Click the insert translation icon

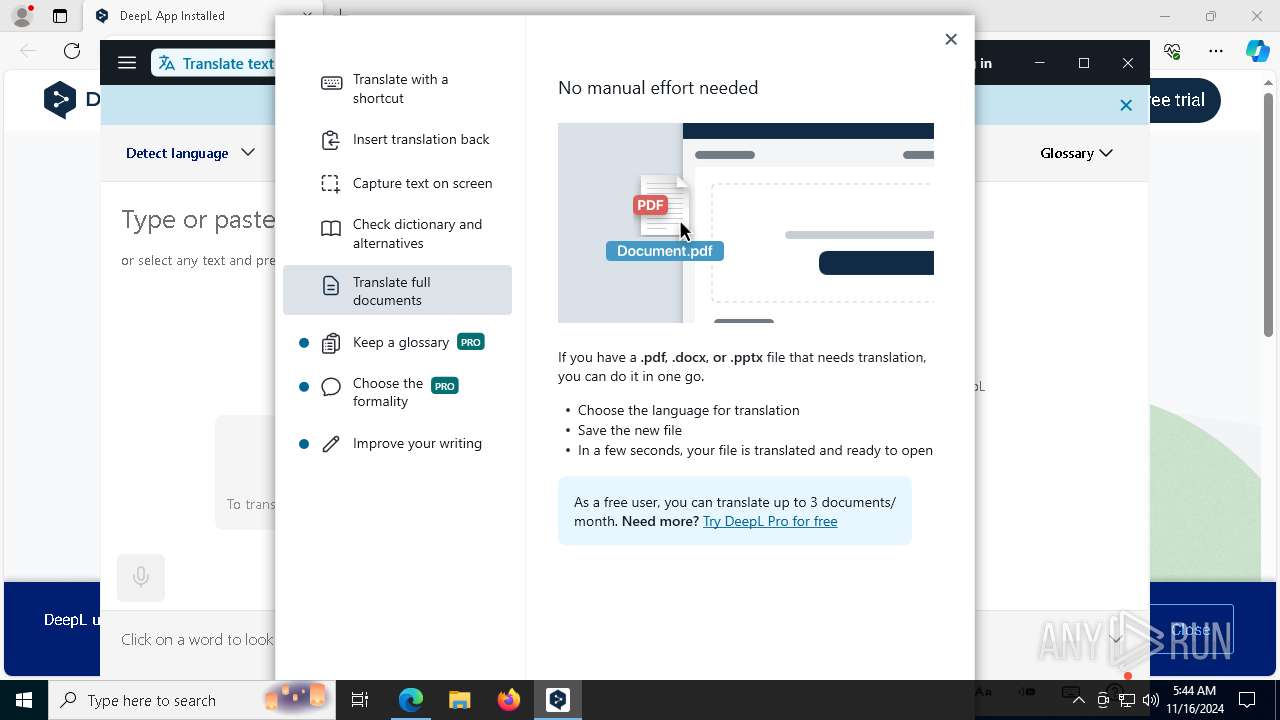point(331,140)
